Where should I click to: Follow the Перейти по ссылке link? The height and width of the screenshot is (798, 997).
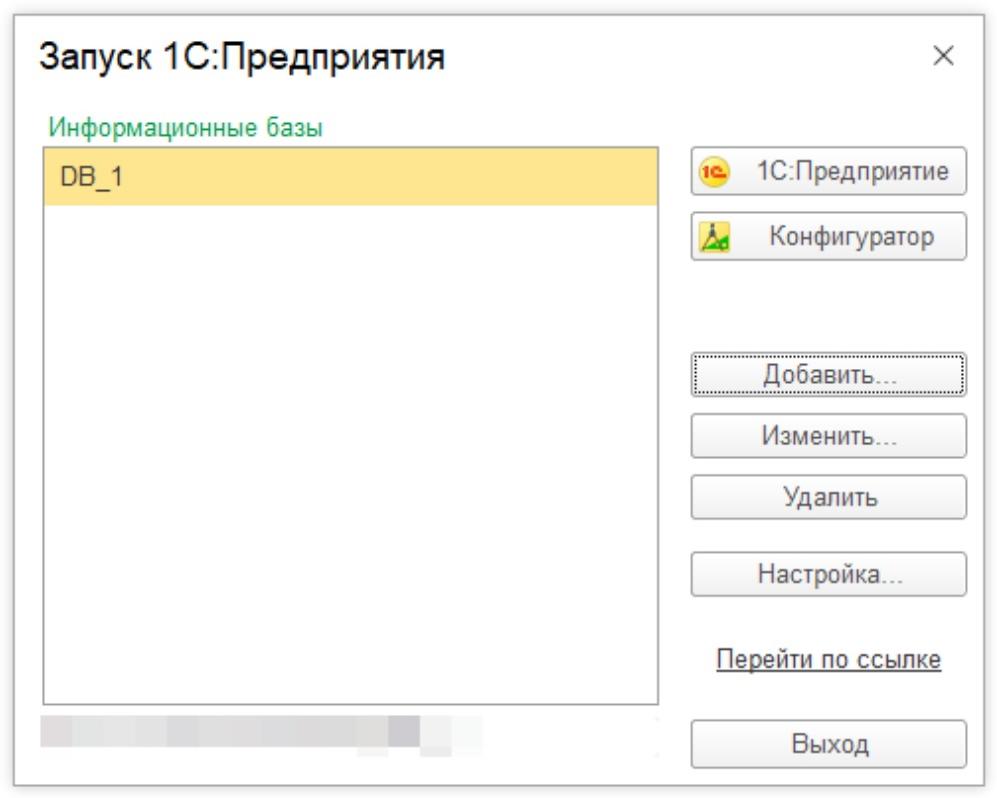[x=829, y=659]
